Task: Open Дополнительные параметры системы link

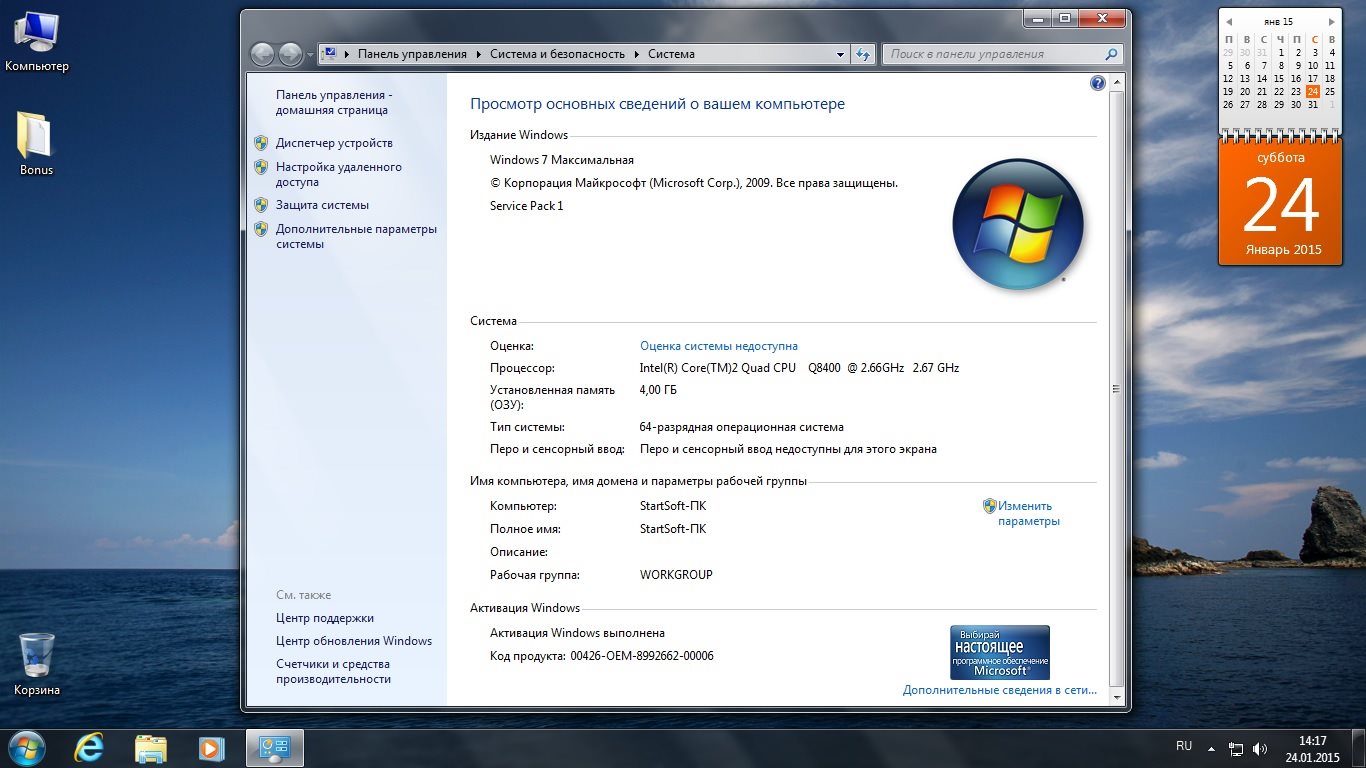Action: click(x=356, y=236)
